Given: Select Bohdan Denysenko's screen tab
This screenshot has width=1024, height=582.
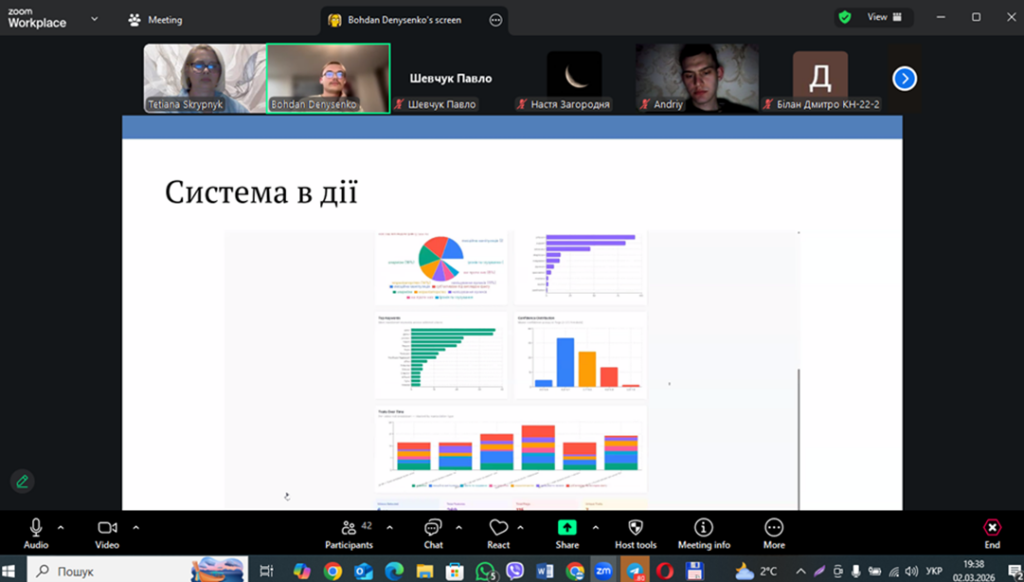Looking at the screenshot, I should [x=405, y=20].
